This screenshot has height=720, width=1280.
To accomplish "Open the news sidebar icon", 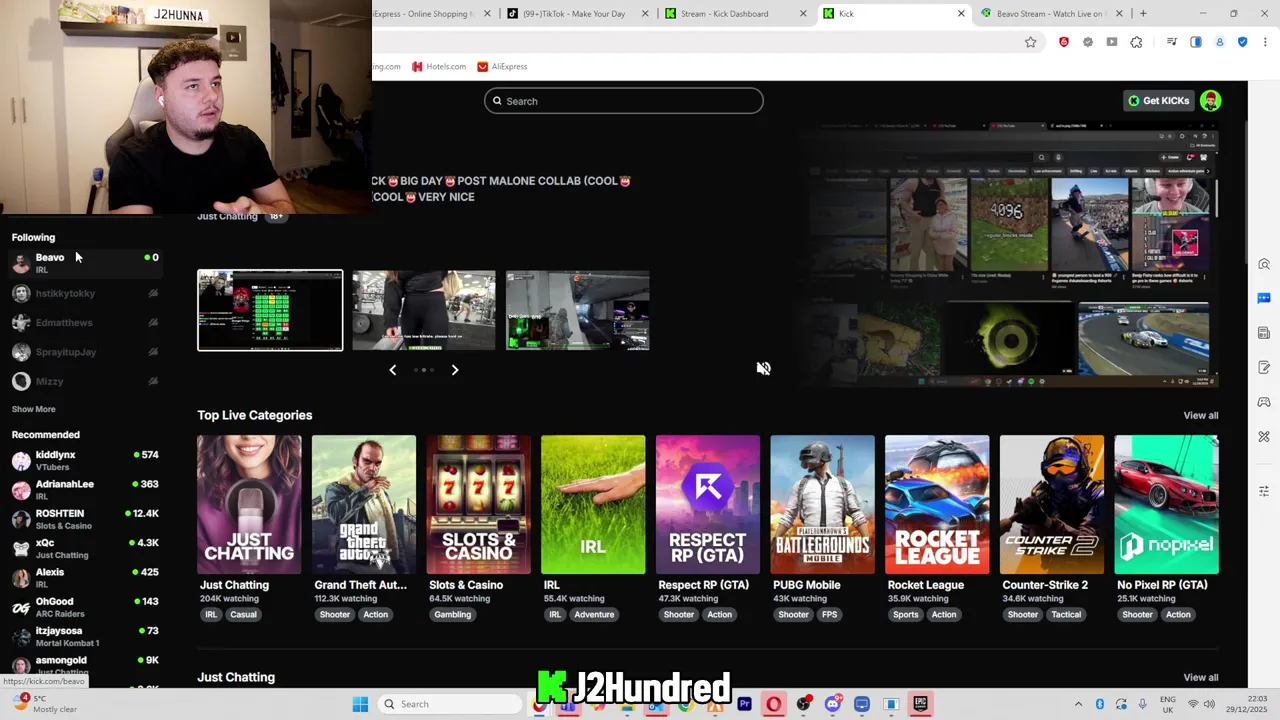I will (1264, 333).
